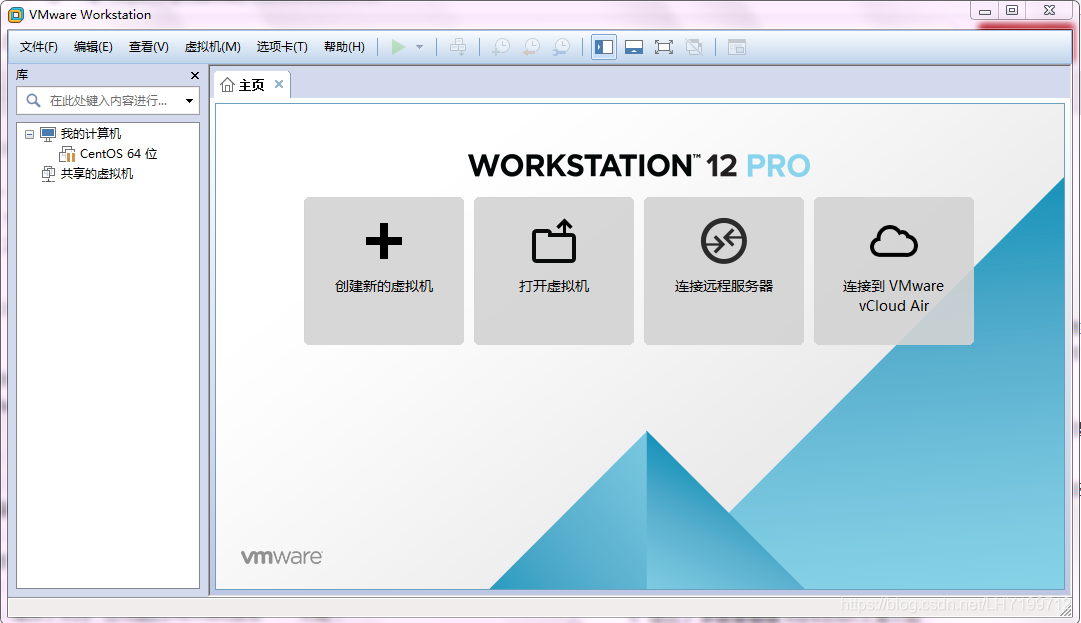Select 我的计算机 in the library tree
Image resolution: width=1081 pixels, height=623 pixels.
click(90, 134)
